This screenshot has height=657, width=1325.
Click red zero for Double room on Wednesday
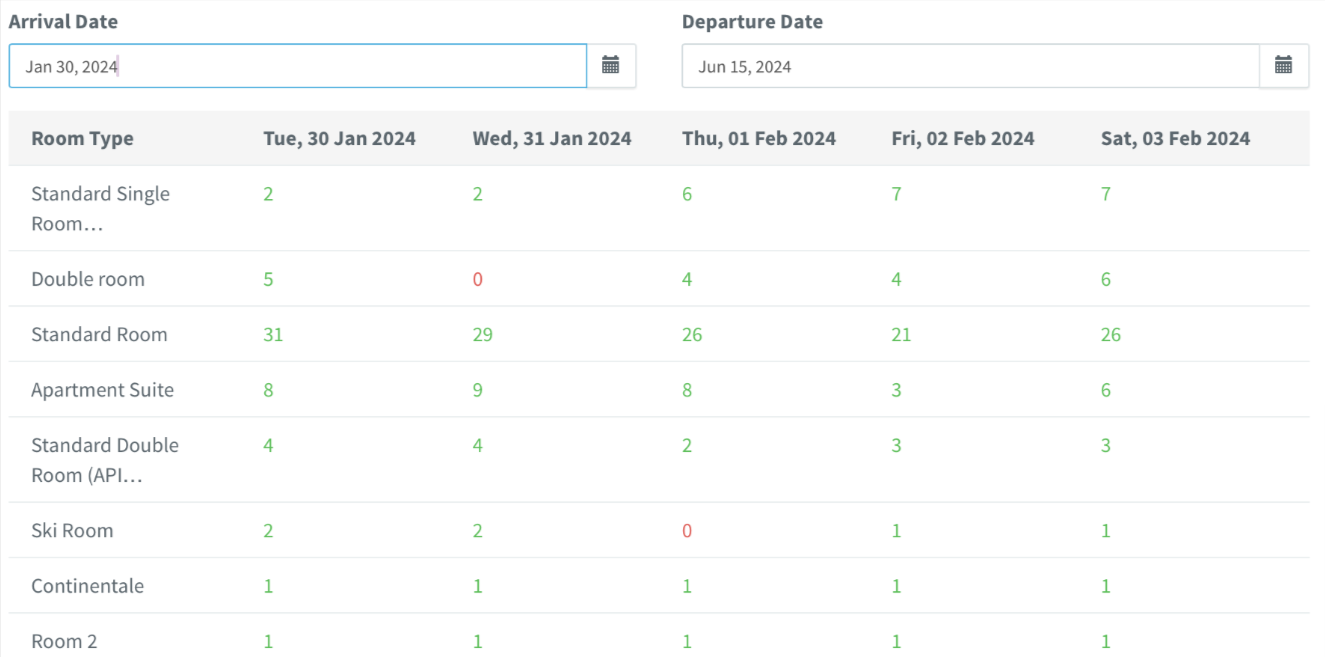(477, 279)
